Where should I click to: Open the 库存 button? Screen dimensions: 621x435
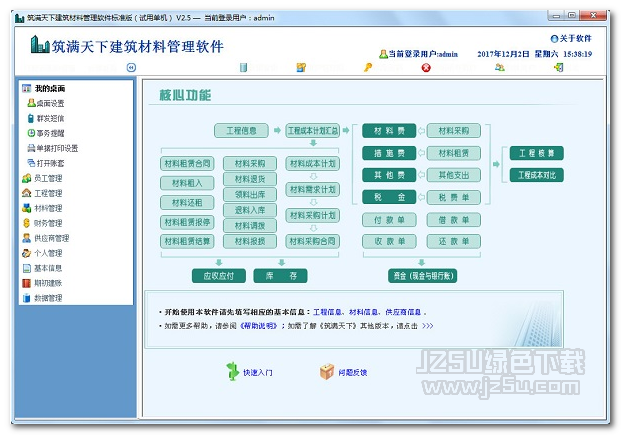point(280,276)
